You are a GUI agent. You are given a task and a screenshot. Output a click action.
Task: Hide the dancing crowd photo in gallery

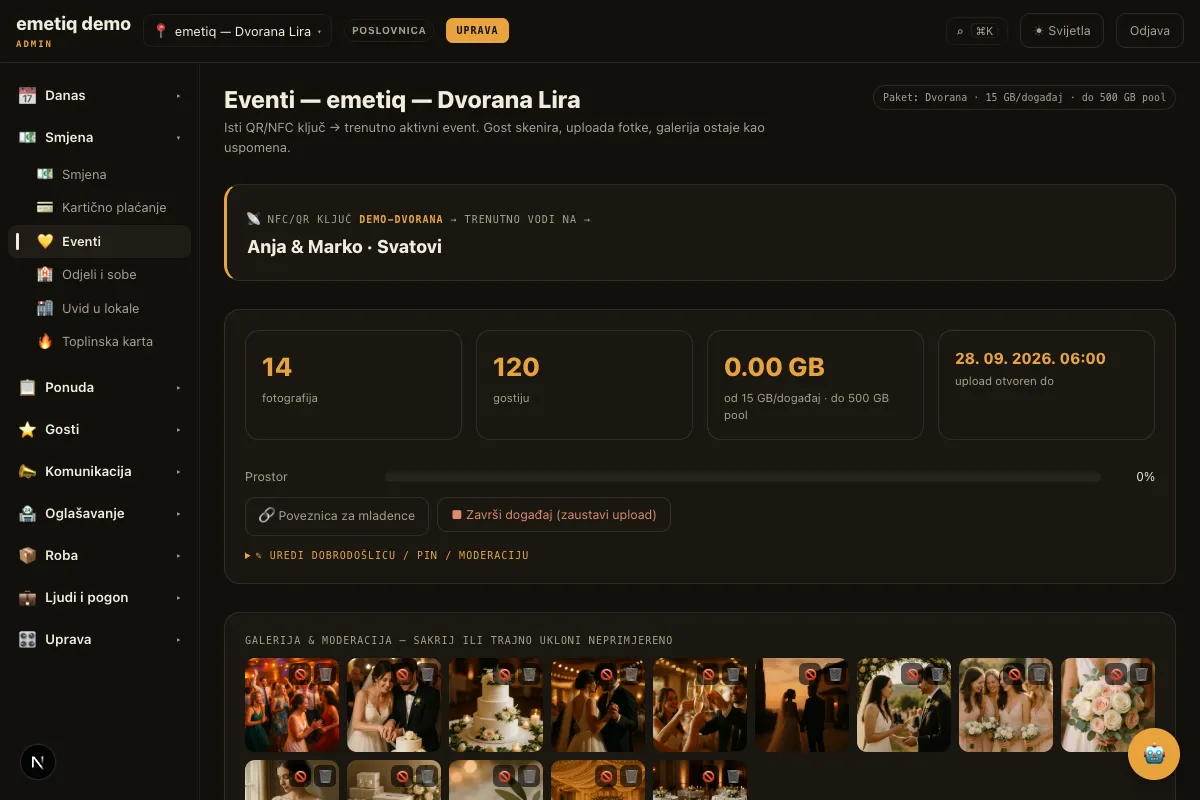click(x=300, y=674)
